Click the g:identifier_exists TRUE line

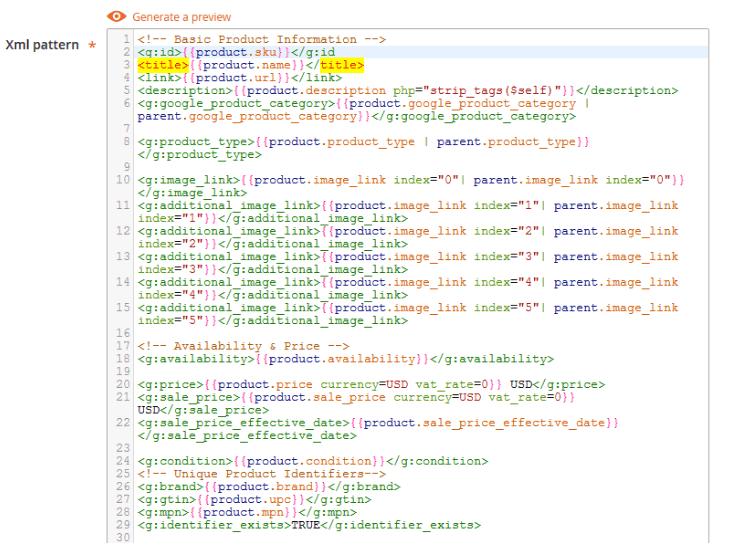pyautogui.click(x=309, y=525)
